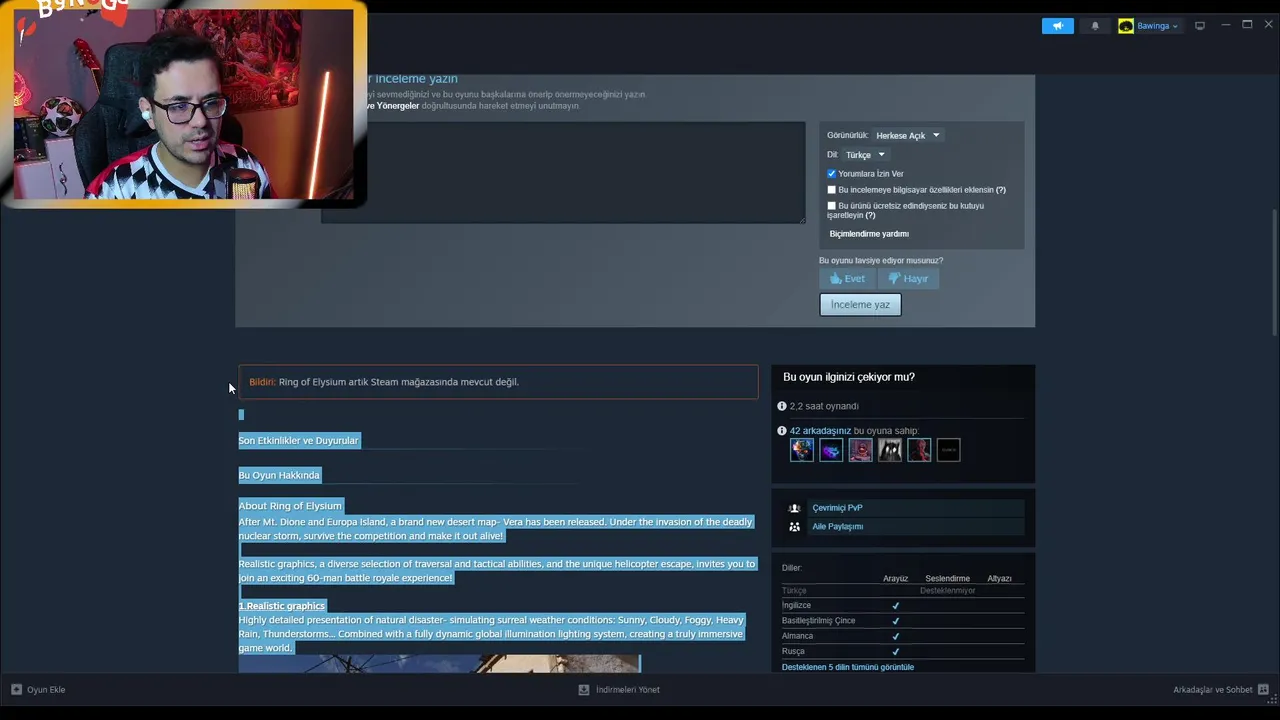
Task: Click the download icon beside İndirmeleri Yönet
Action: tap(584, 690)
